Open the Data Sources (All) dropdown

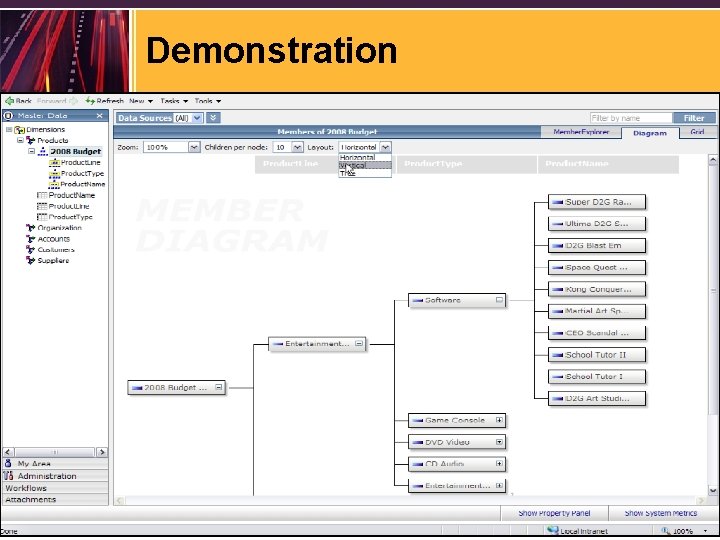197,118
